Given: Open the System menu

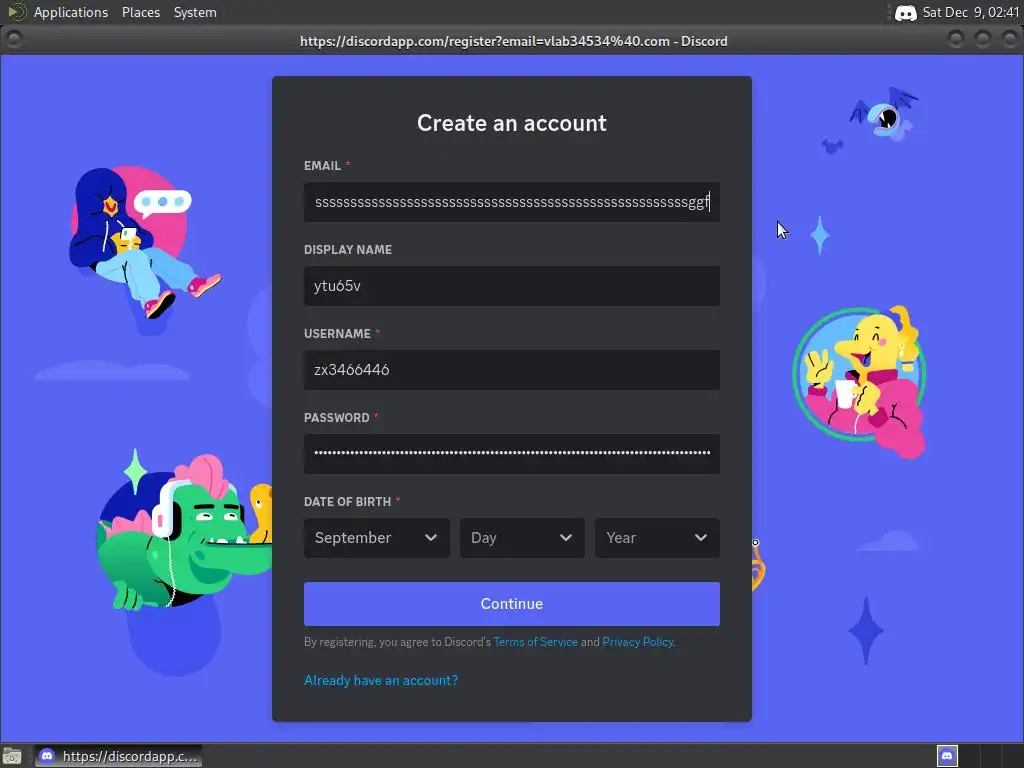Looking at the screenshot, I should (195, 12).
